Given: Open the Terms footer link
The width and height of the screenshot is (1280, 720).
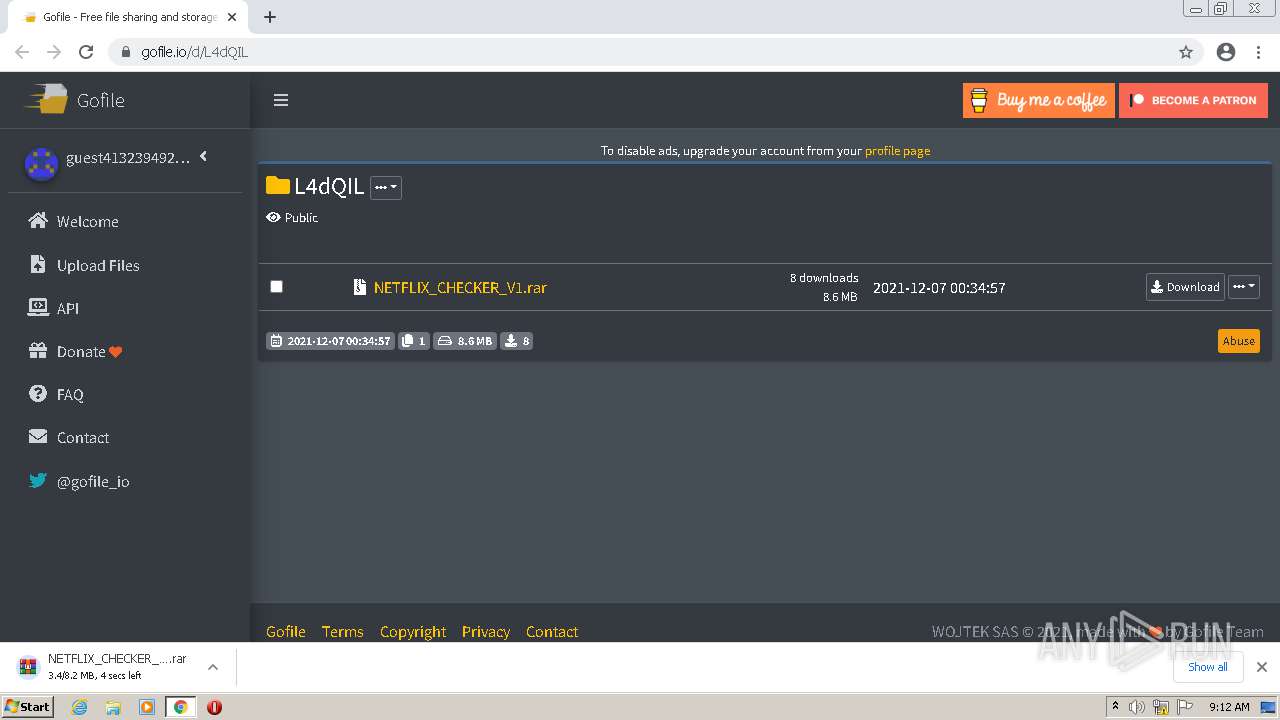Looking at the screenshot, I should coord(342,632).
